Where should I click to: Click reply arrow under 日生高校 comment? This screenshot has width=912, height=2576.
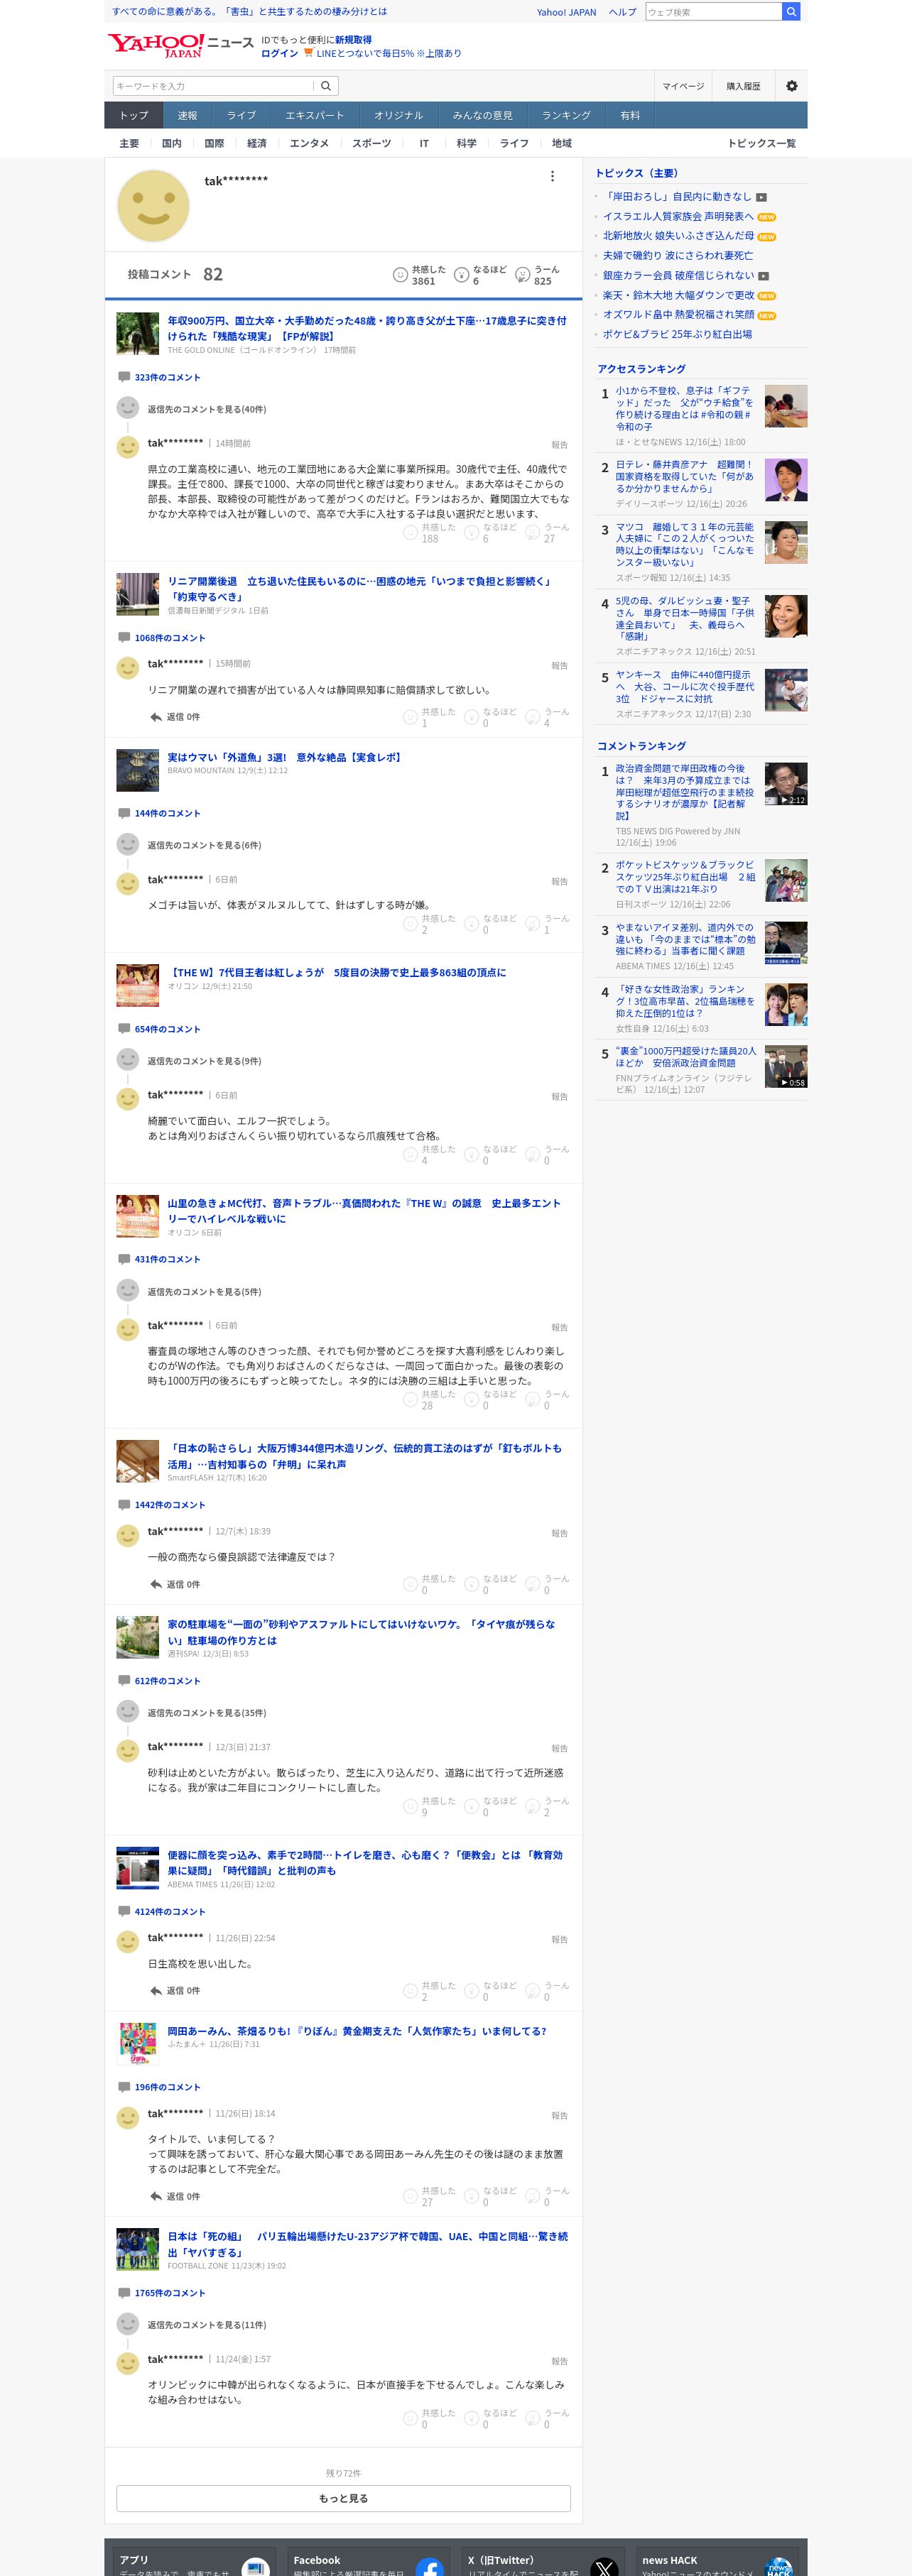pyautogui.click(x=156, y=1991)
